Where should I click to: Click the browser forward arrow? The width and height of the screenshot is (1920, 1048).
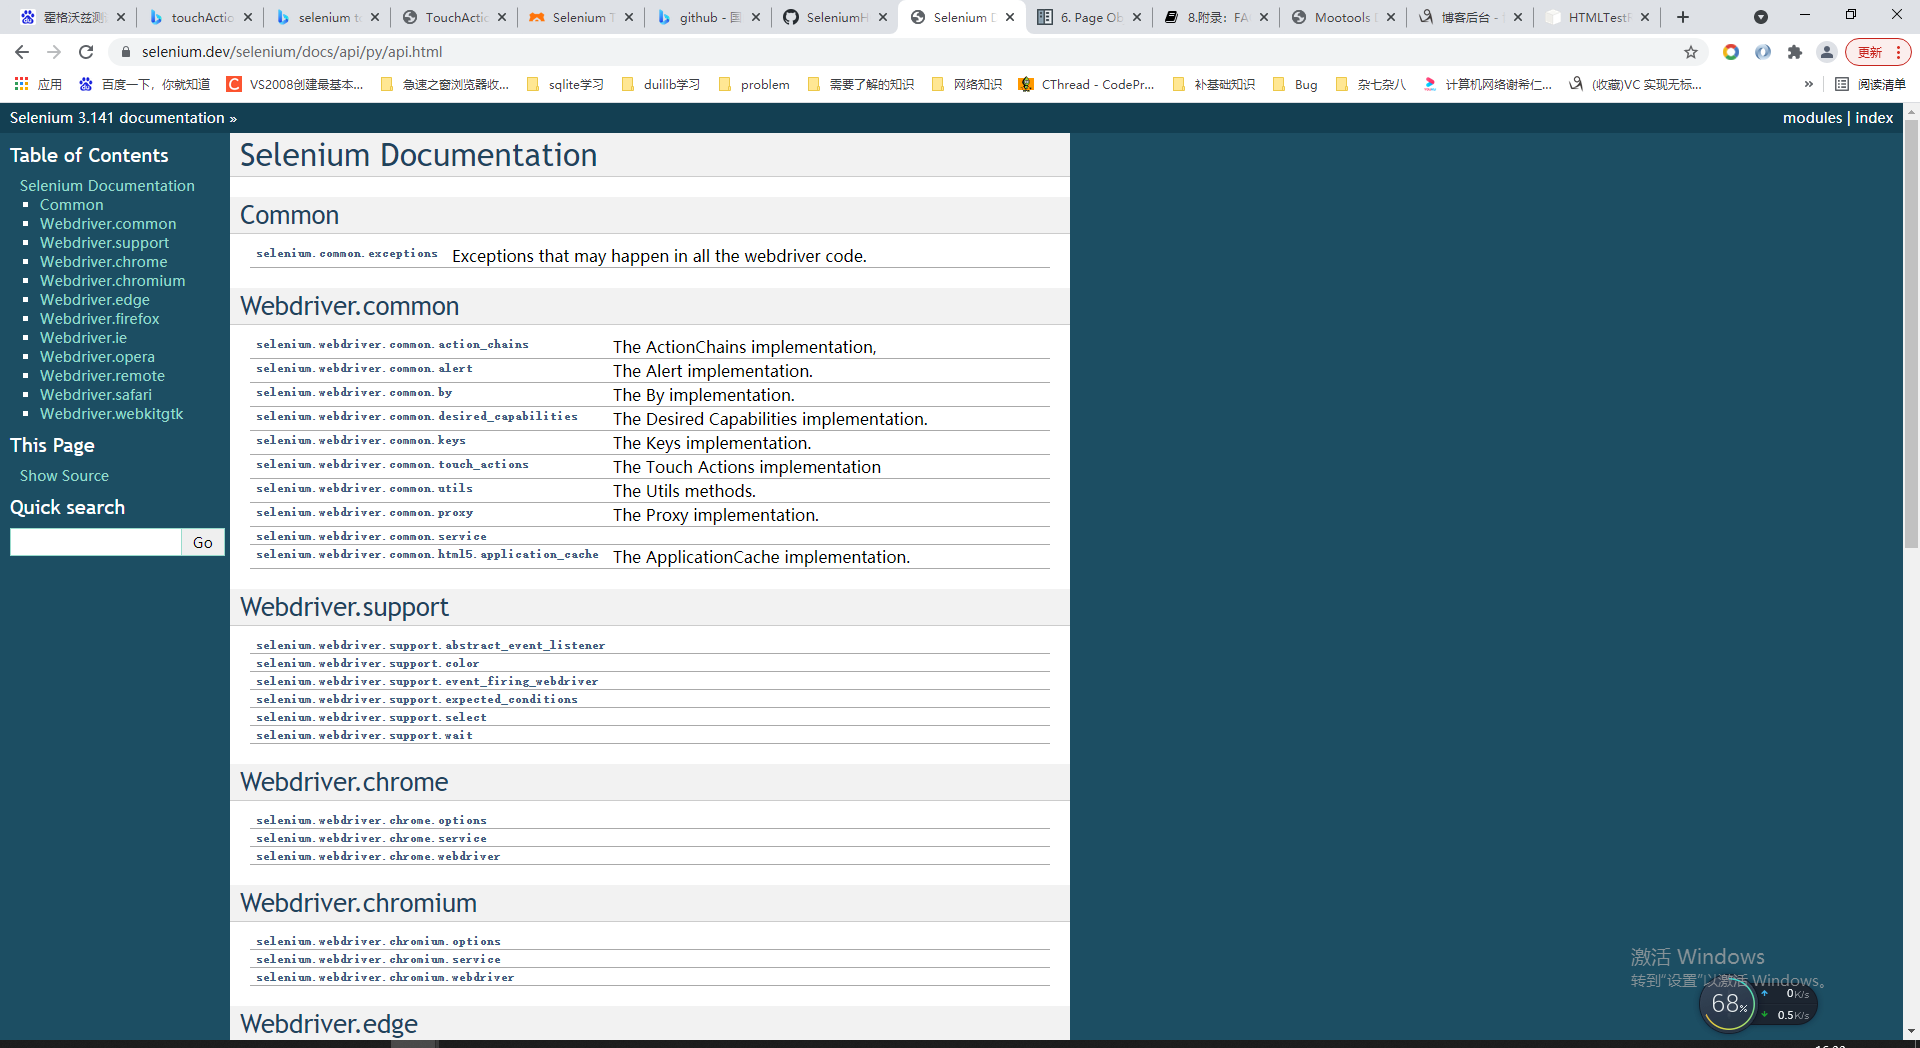54,52
